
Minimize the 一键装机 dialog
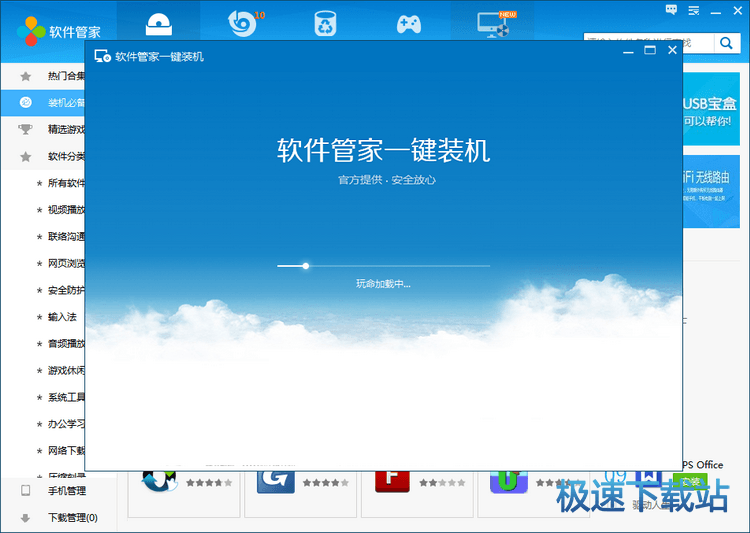point(628,51)
